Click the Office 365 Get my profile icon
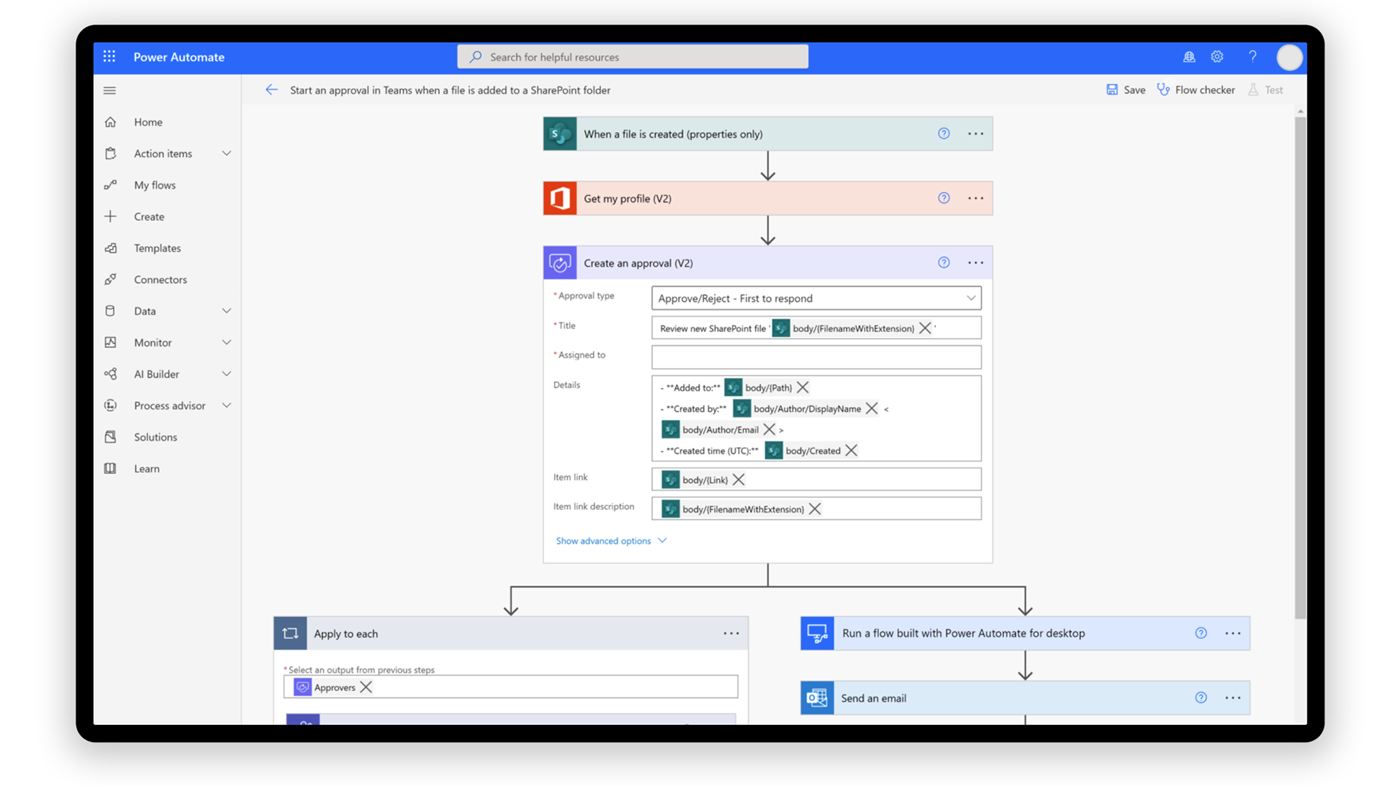The height and width of the screenshot is (787, 1400). (560, 198)
